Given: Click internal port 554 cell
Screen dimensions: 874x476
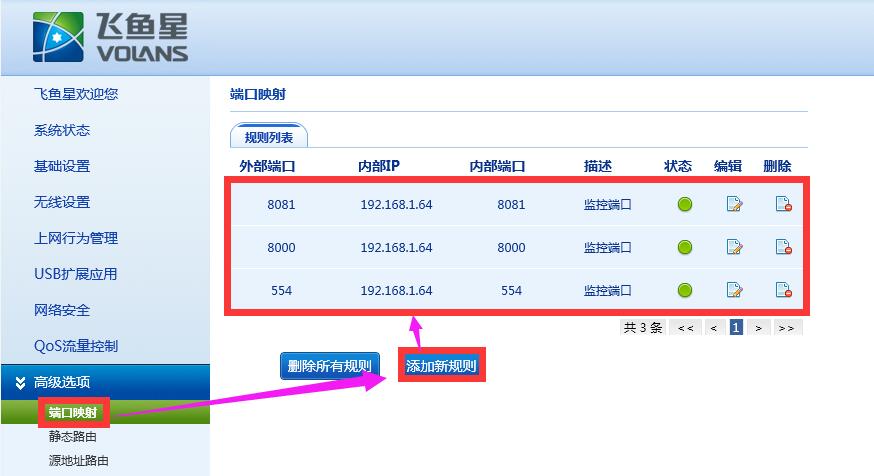Looking at the screenshot, I should click(x=511, y=290).
